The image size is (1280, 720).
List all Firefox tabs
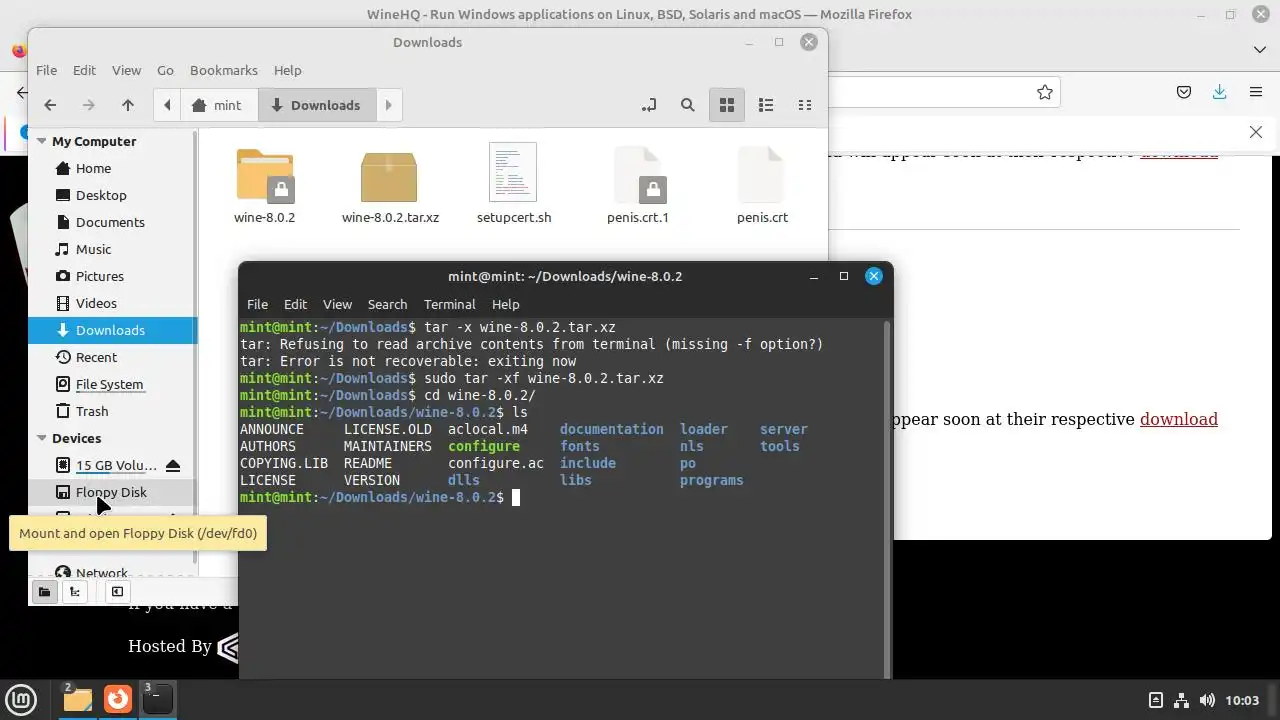1259,49
